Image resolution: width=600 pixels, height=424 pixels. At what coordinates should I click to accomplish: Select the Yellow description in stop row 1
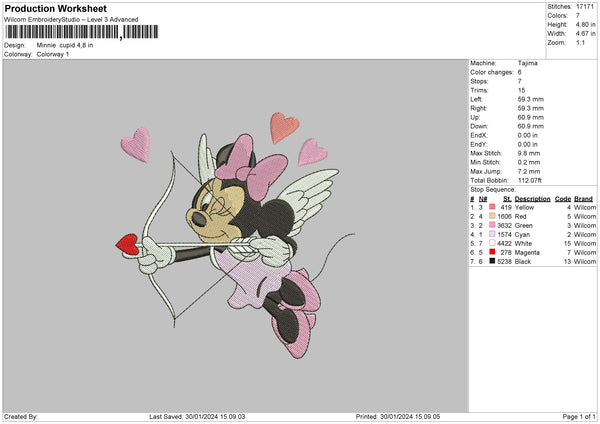tap(524, 207)
